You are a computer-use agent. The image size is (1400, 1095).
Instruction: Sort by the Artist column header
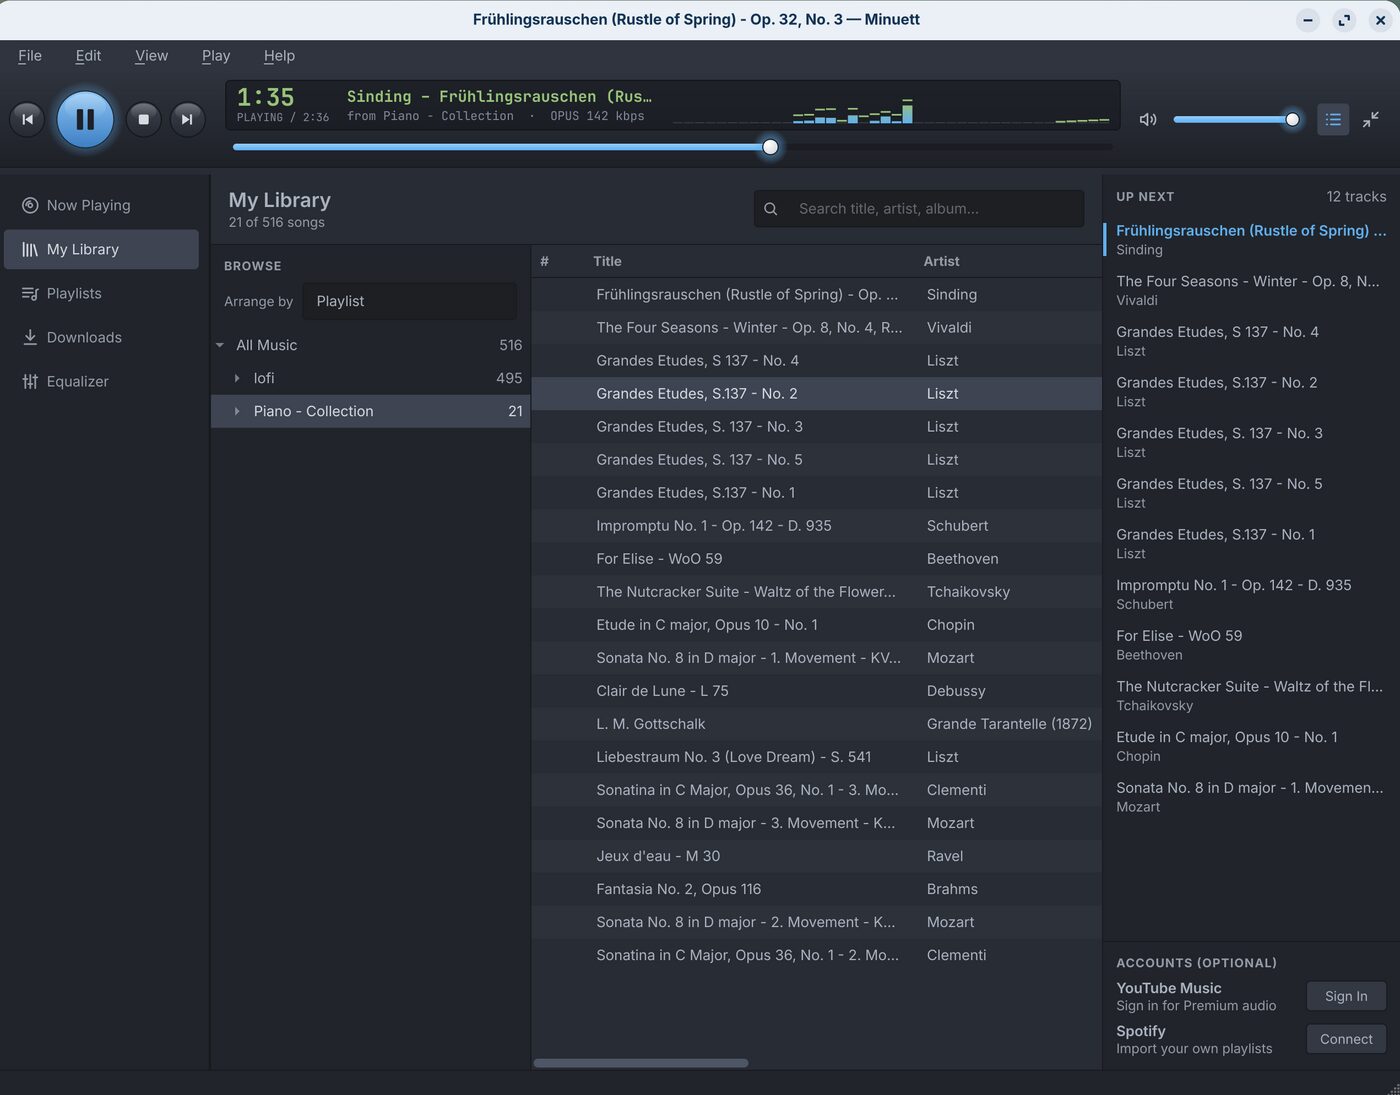coord(941,261)
